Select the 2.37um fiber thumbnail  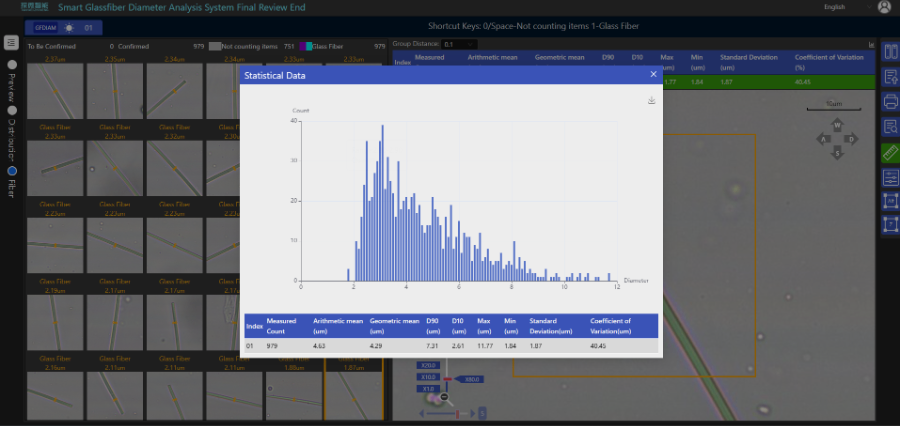pyautogui.click(x=55, y=90)
